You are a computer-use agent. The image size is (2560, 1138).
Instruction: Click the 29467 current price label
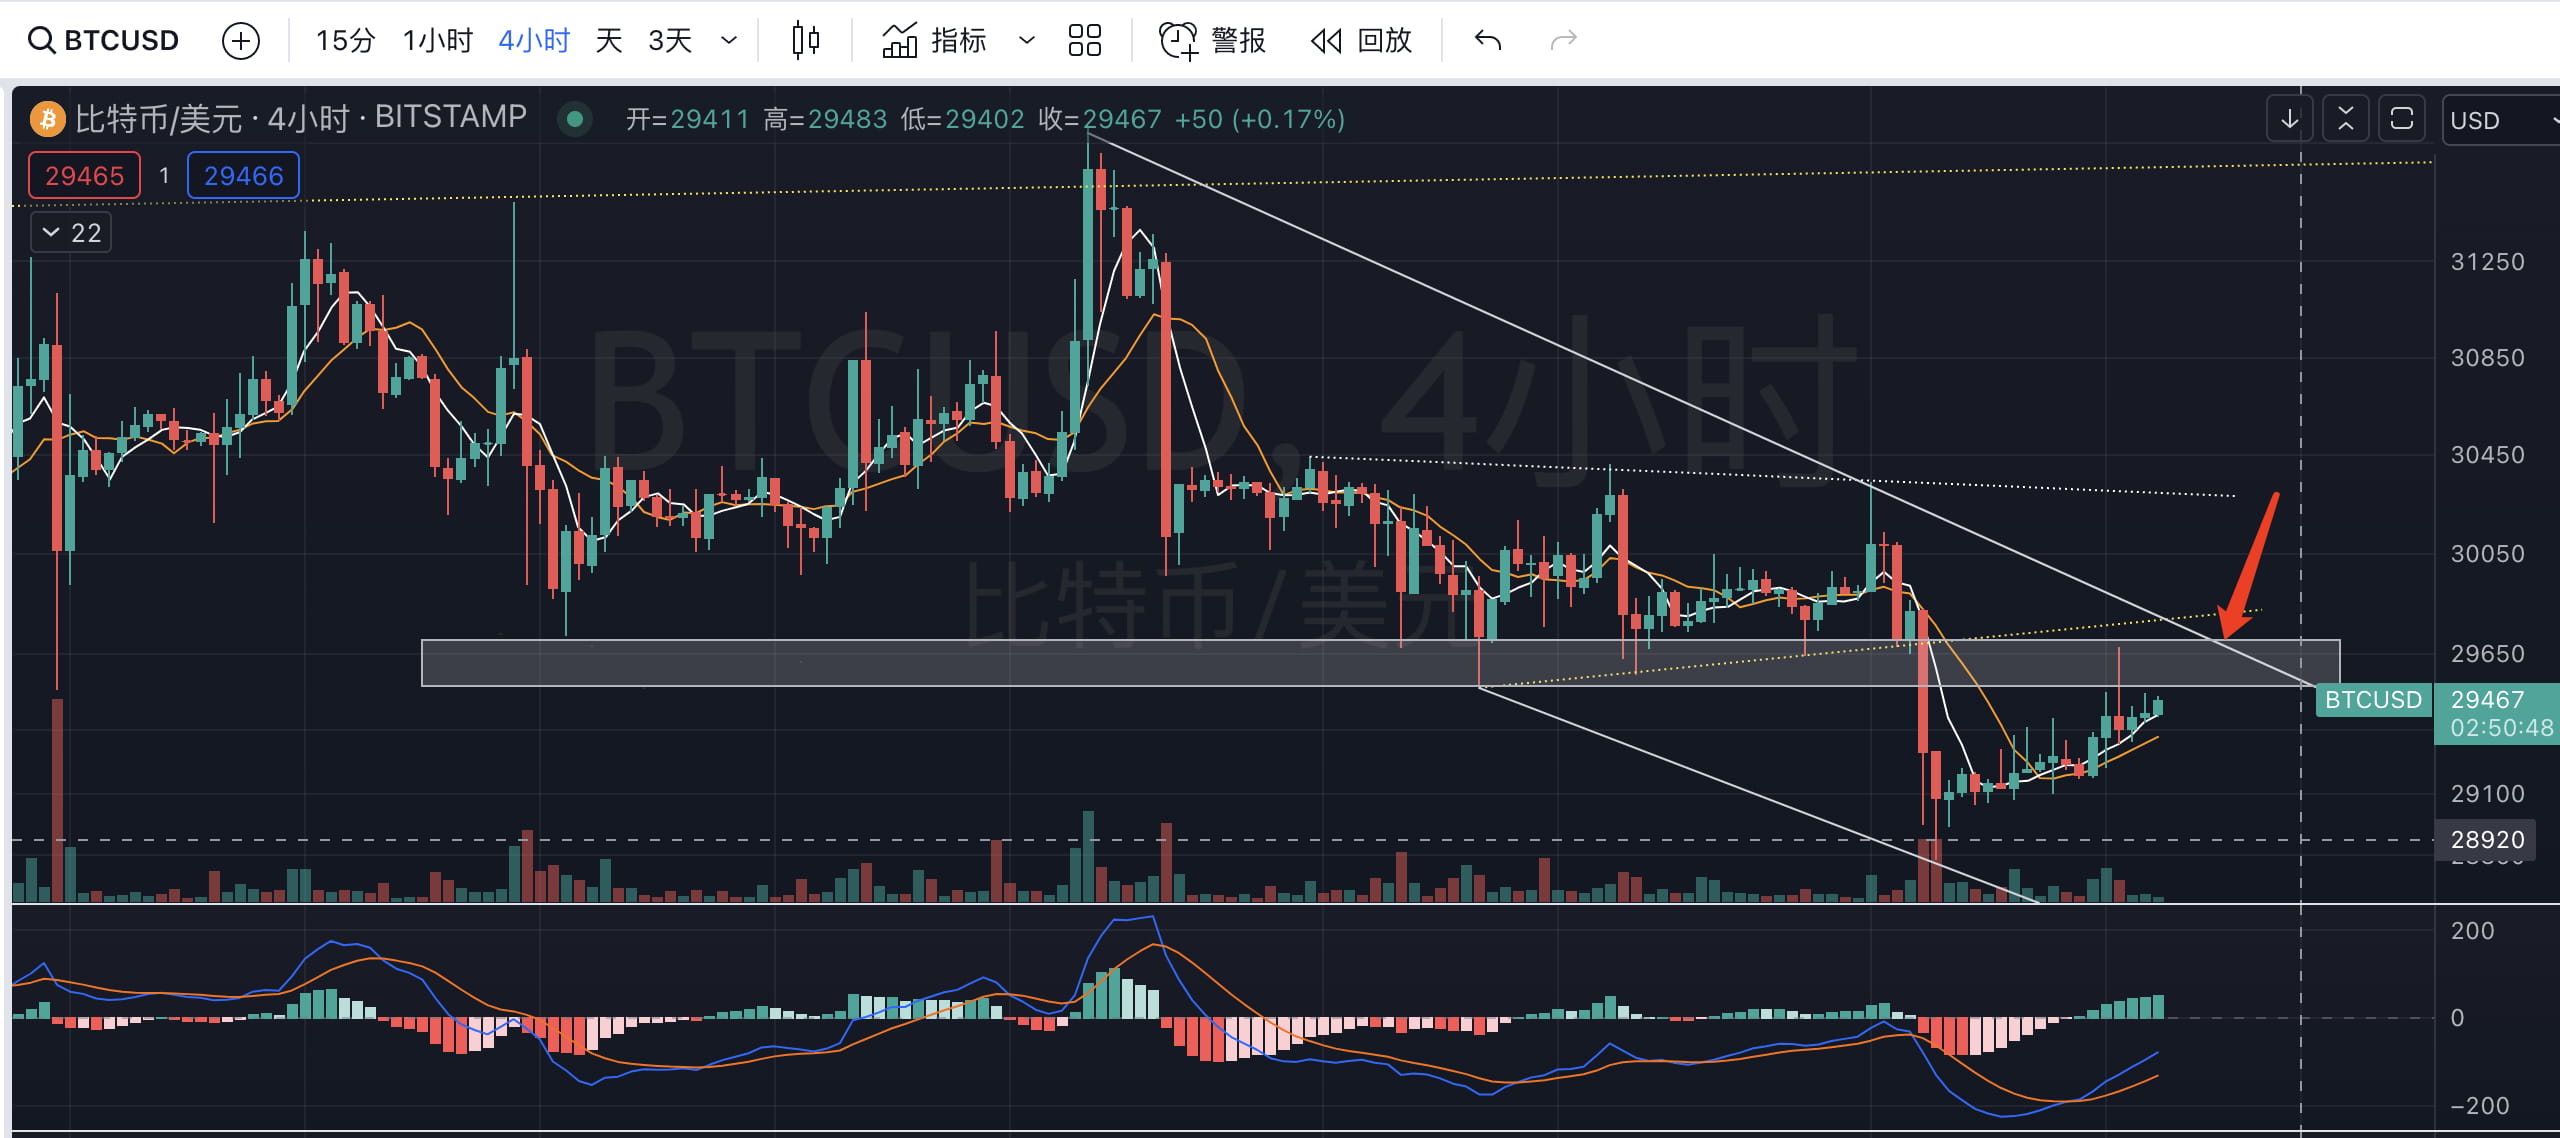2487,699
